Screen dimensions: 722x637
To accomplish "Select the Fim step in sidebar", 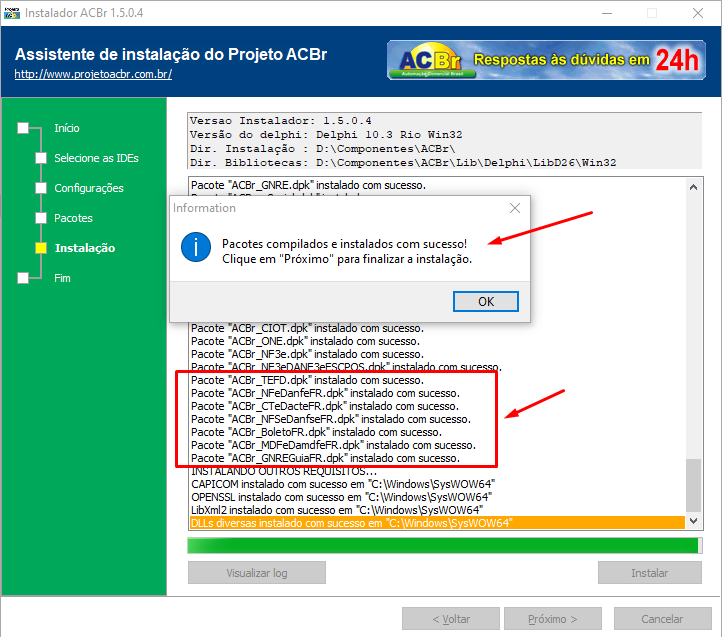I will [62, 278].
